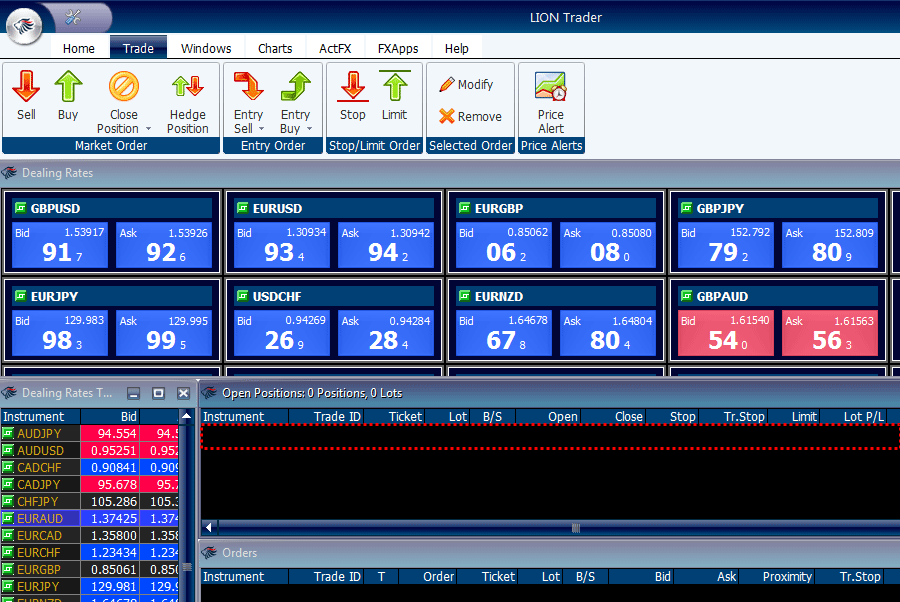Expand the Entry Buy dropdown arrow

coord(309,129)
